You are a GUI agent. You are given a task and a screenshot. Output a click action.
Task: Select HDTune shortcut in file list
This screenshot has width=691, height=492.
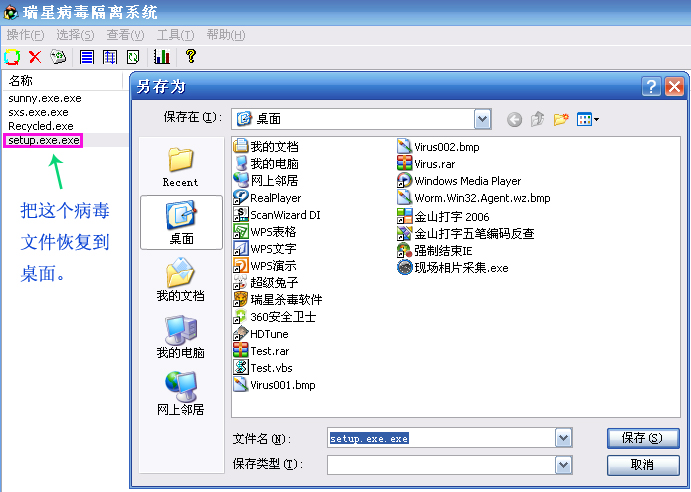[261, 334]
